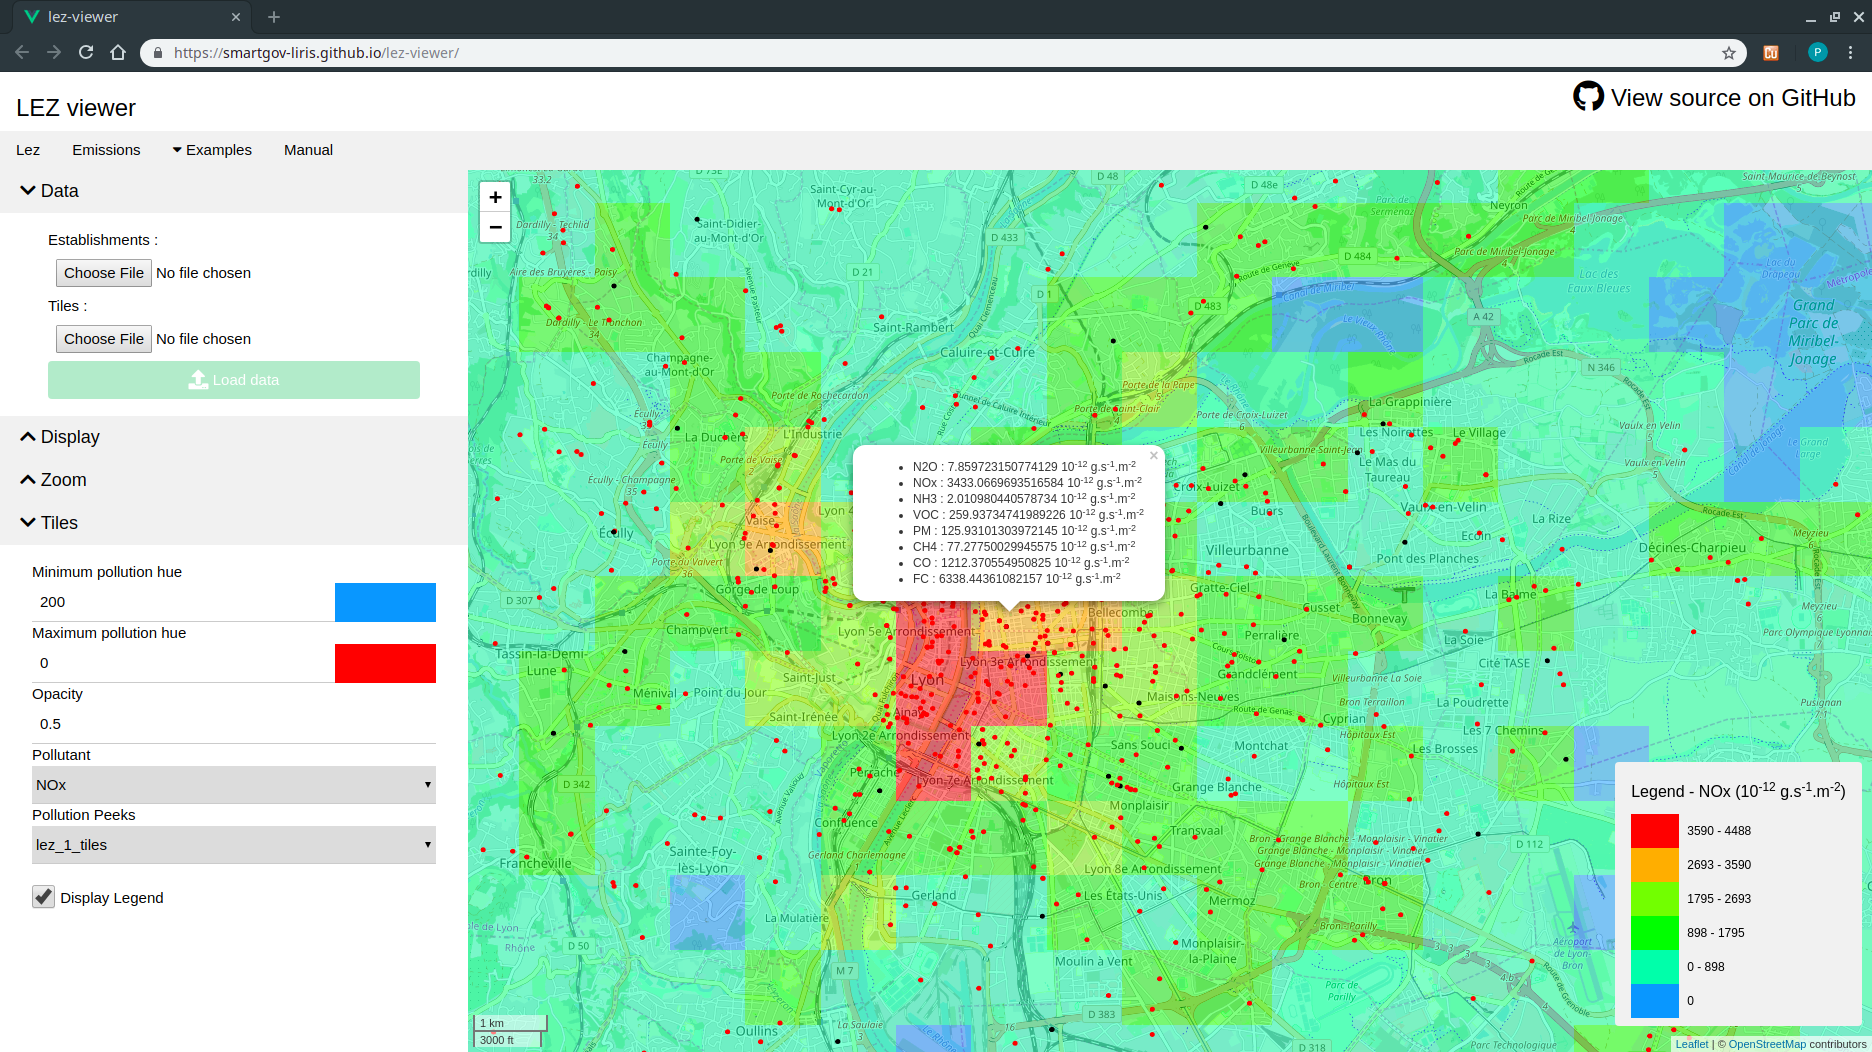
Task: Click the red 3590 - 4488 legend swatch
Action: coord(1655,831)
